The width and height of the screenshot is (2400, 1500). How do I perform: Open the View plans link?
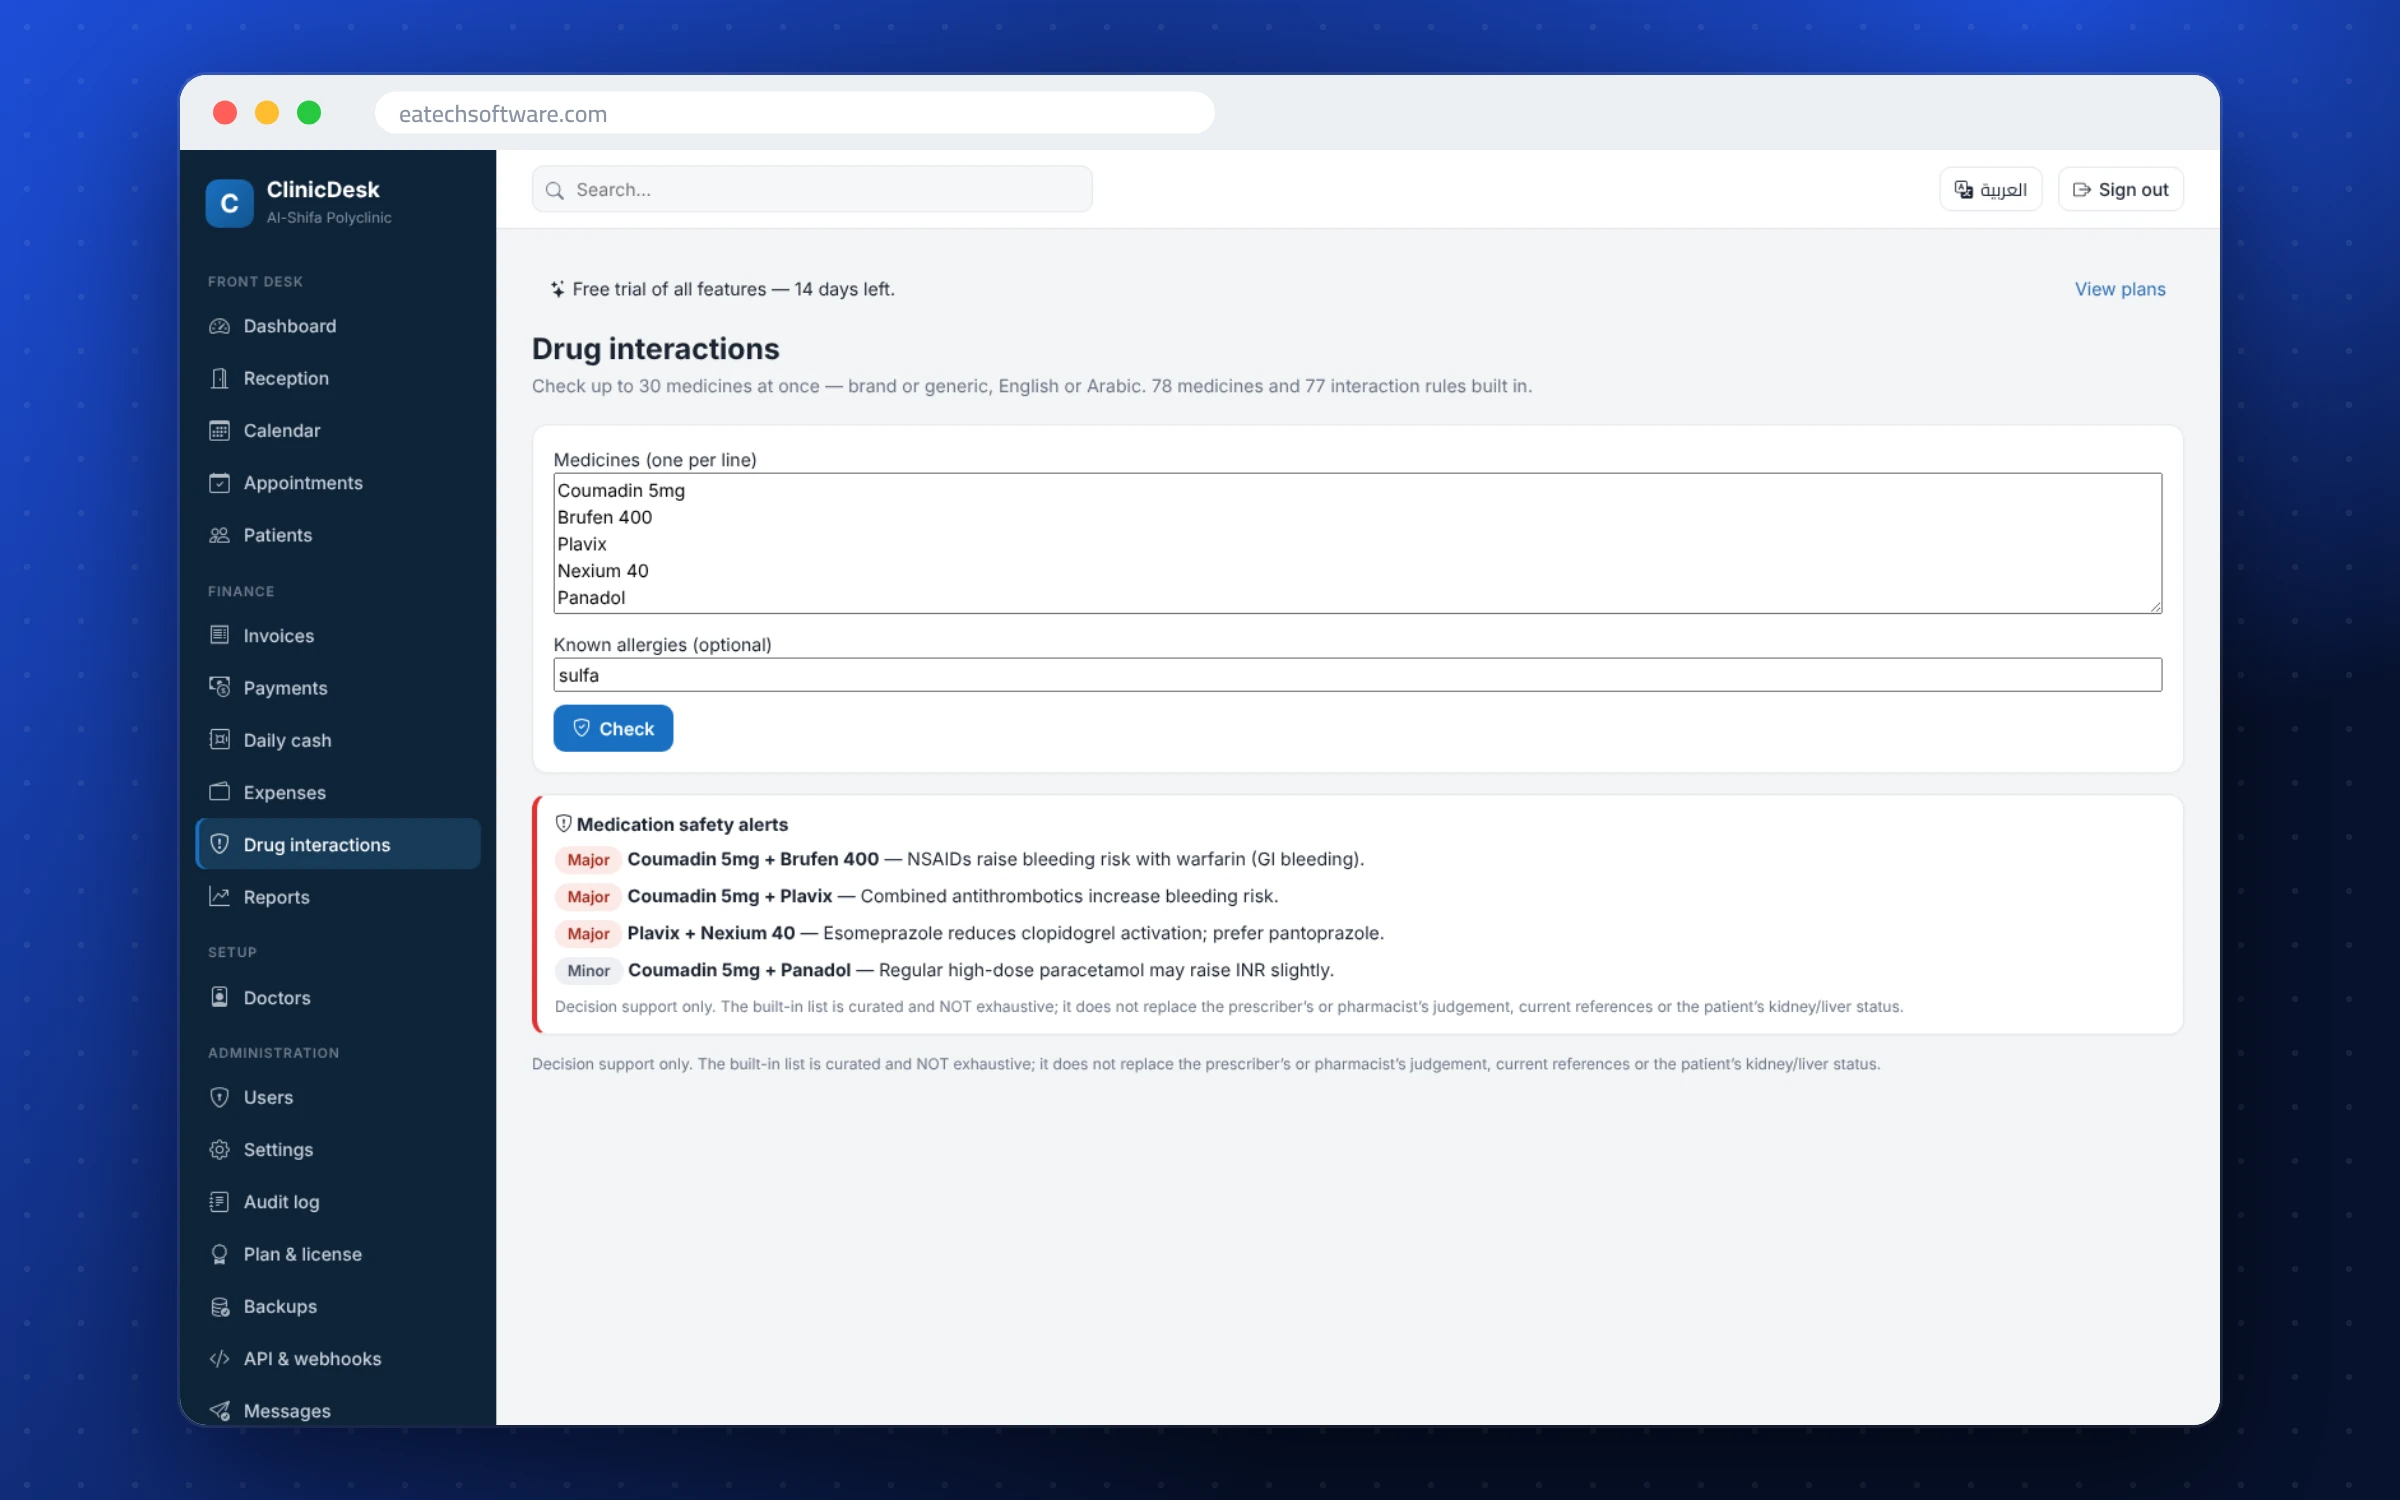click(2120, 289)
